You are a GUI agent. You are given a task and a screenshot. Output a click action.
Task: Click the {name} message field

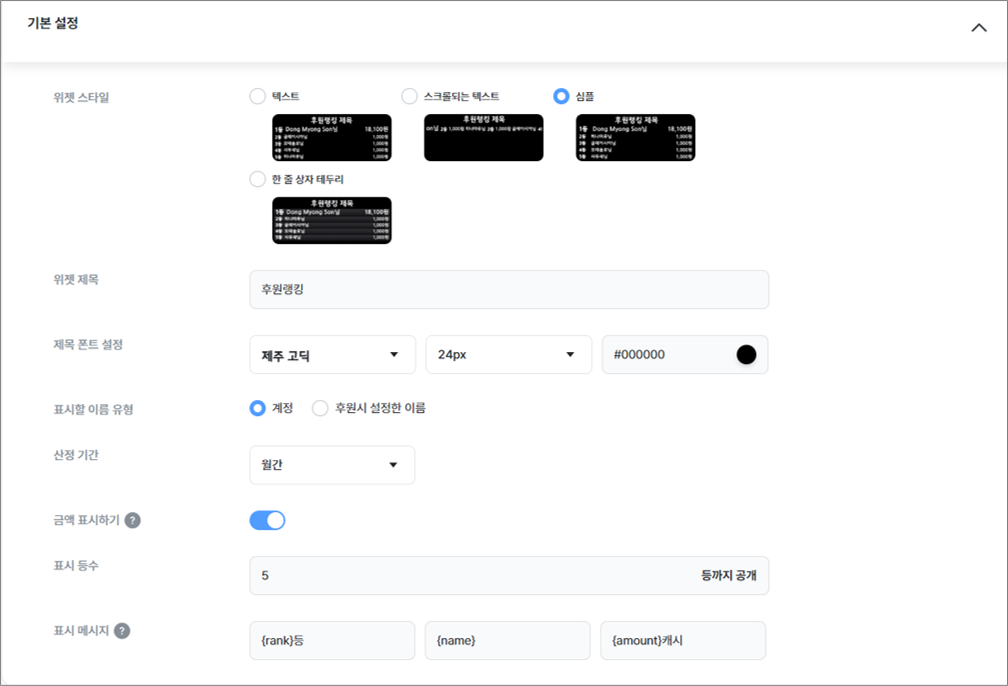tap(507, 640)
